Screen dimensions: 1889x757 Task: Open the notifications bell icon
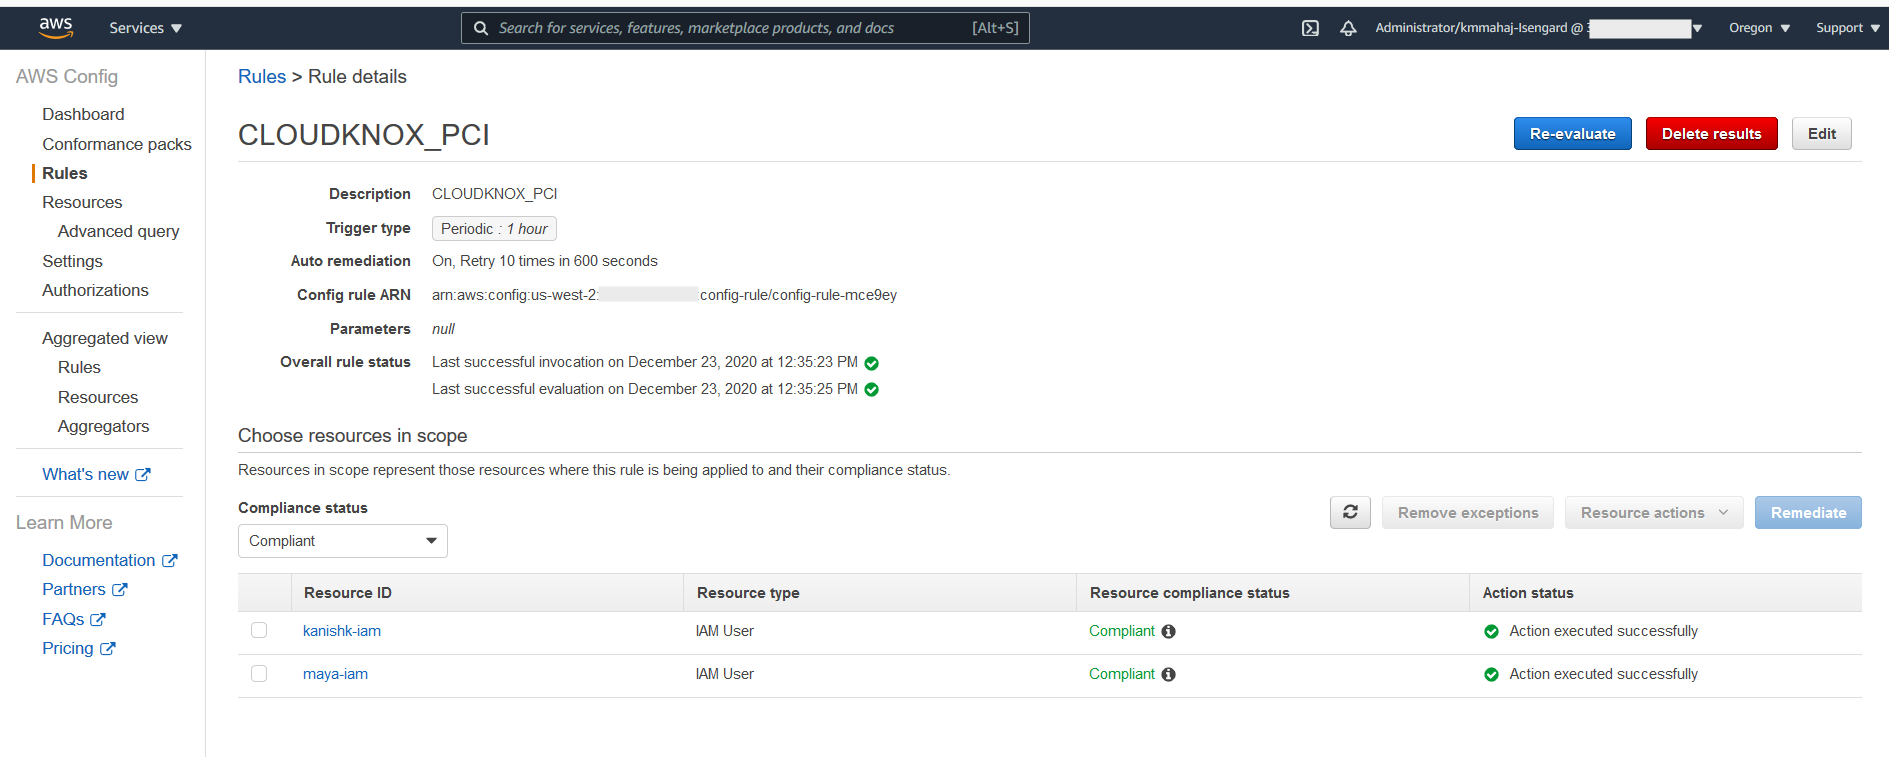(1348, 28)
